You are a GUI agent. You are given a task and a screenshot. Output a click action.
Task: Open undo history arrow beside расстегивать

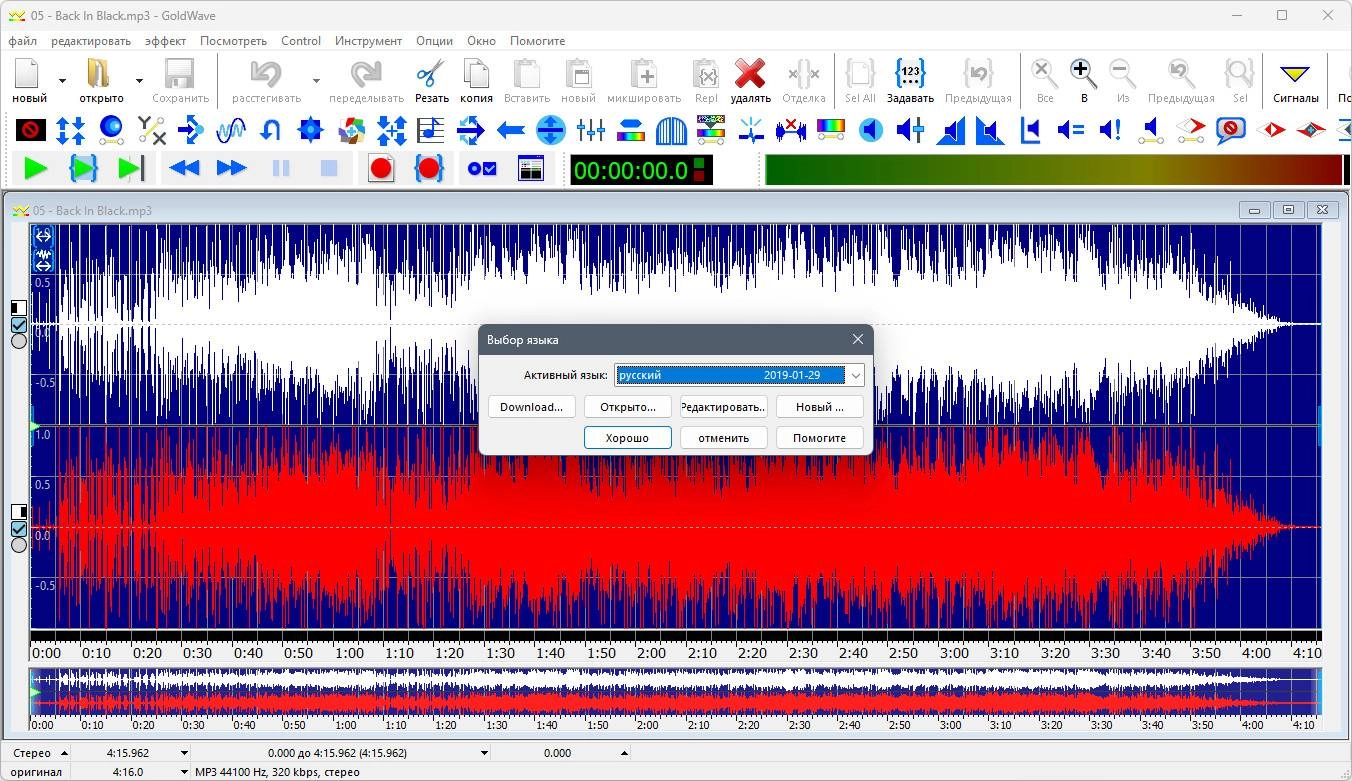point(316,81)
